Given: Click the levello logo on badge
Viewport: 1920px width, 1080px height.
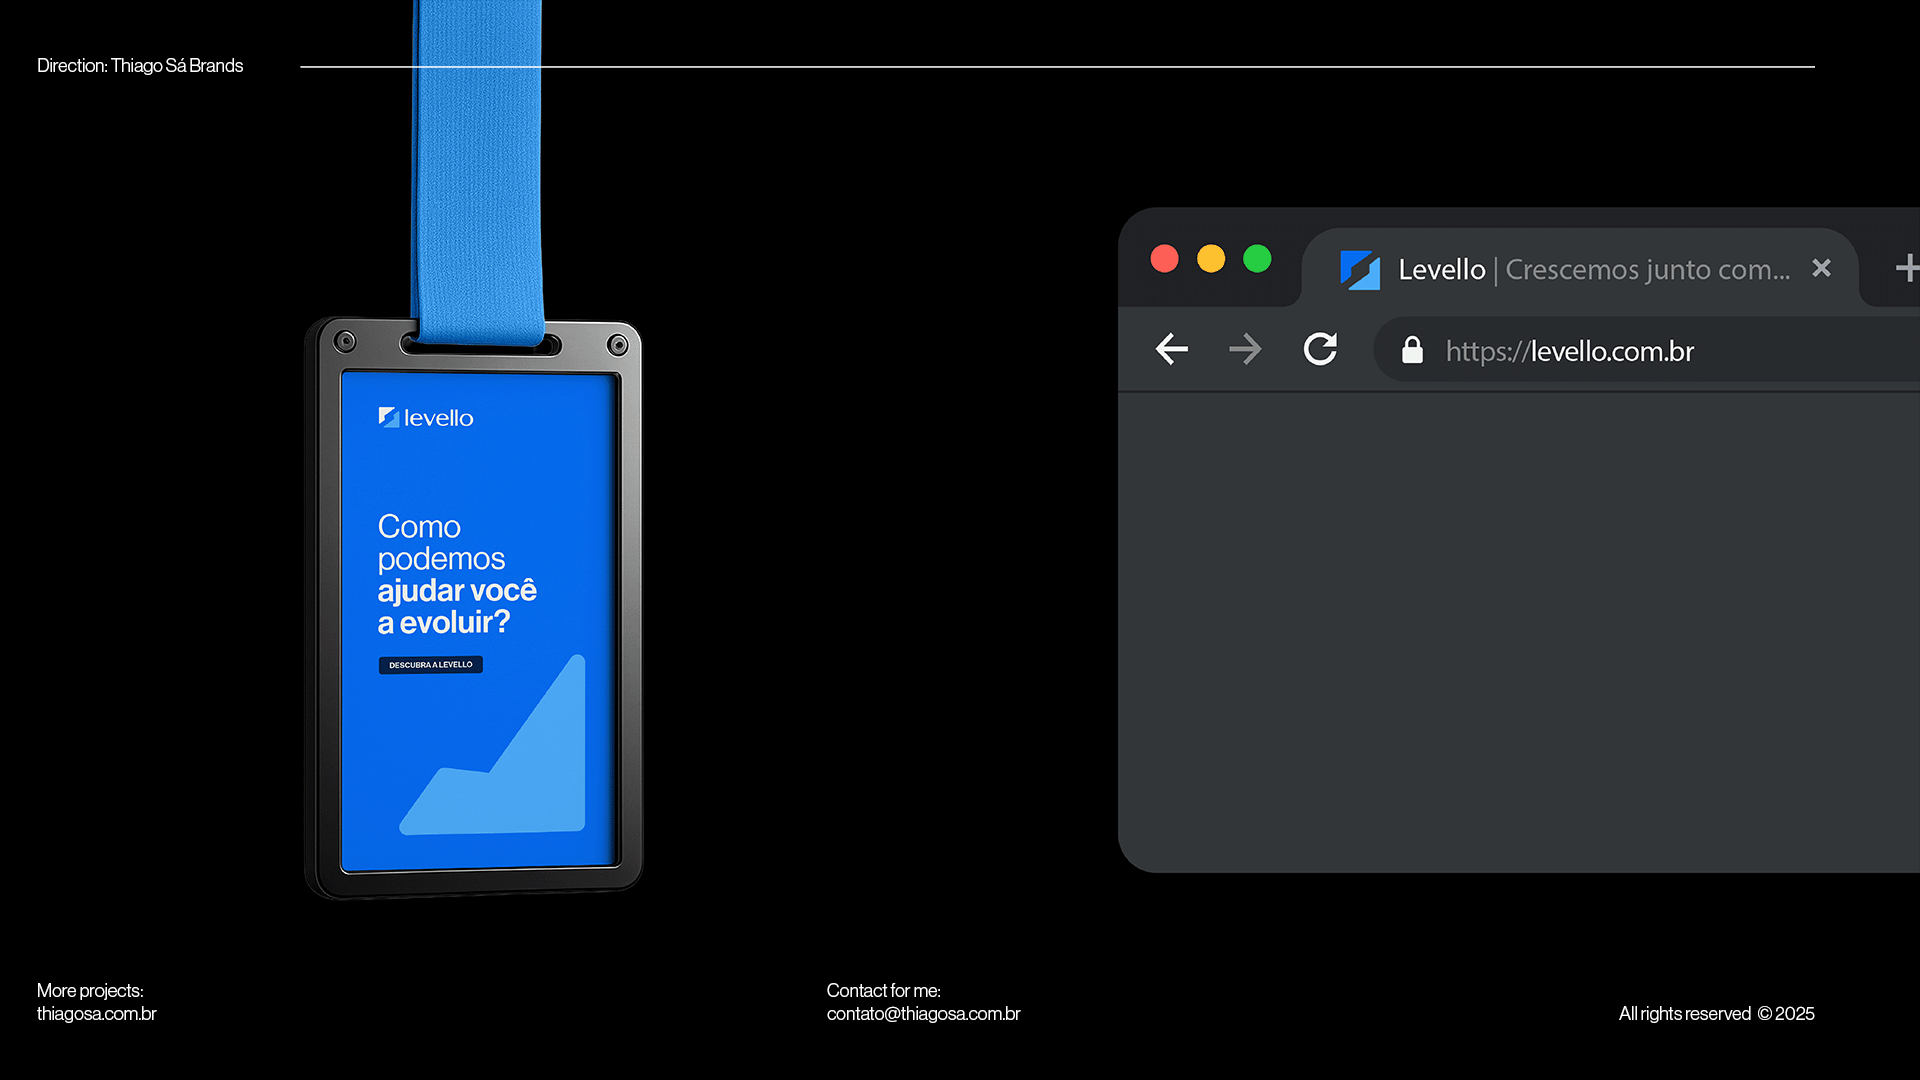Looking at the screenshot, I should point(426,418).
